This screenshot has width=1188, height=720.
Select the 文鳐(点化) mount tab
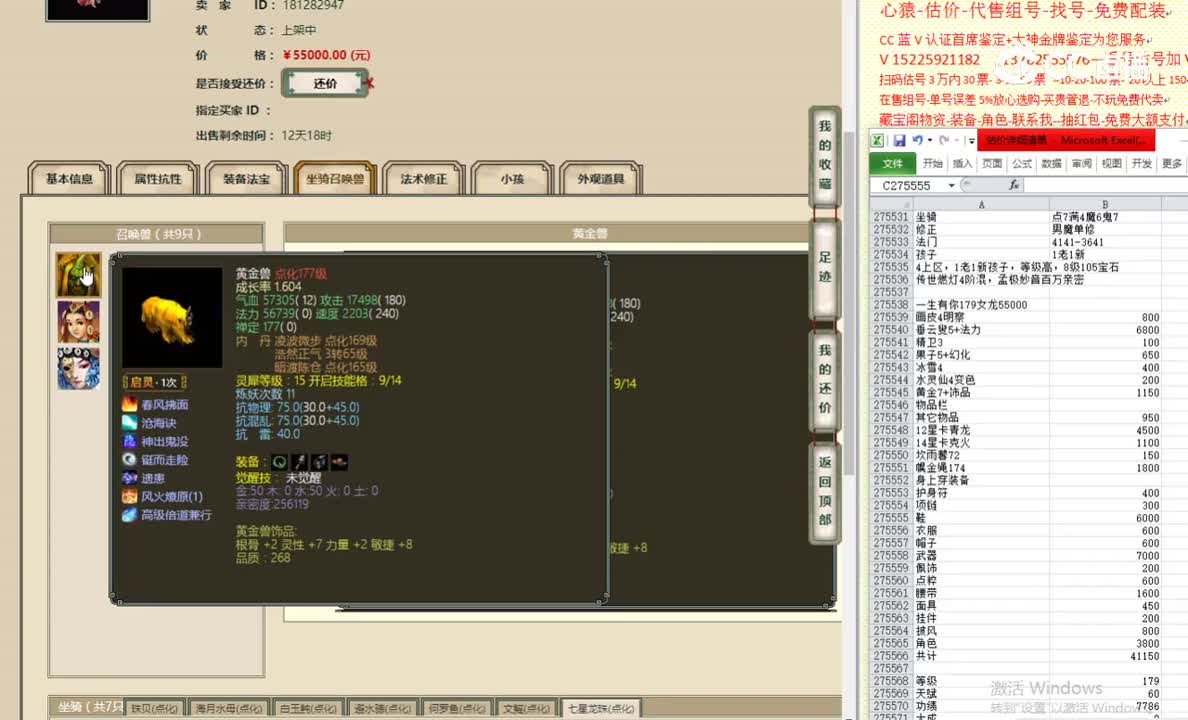527,708
